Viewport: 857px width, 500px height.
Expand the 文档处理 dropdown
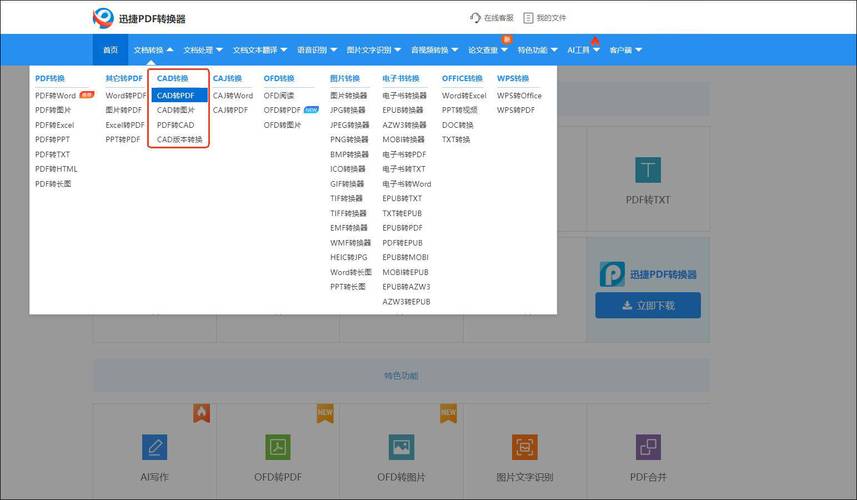tap(203, 50)
